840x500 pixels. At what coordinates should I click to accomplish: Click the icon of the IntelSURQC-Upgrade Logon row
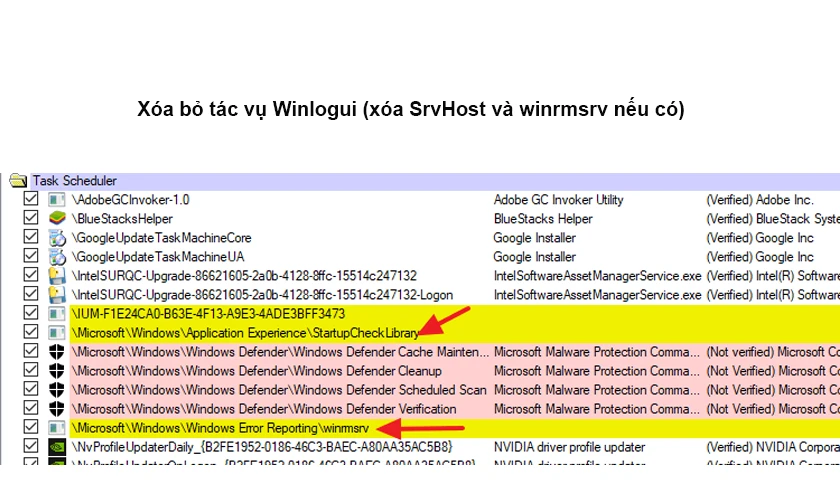[x=56, y=295]
